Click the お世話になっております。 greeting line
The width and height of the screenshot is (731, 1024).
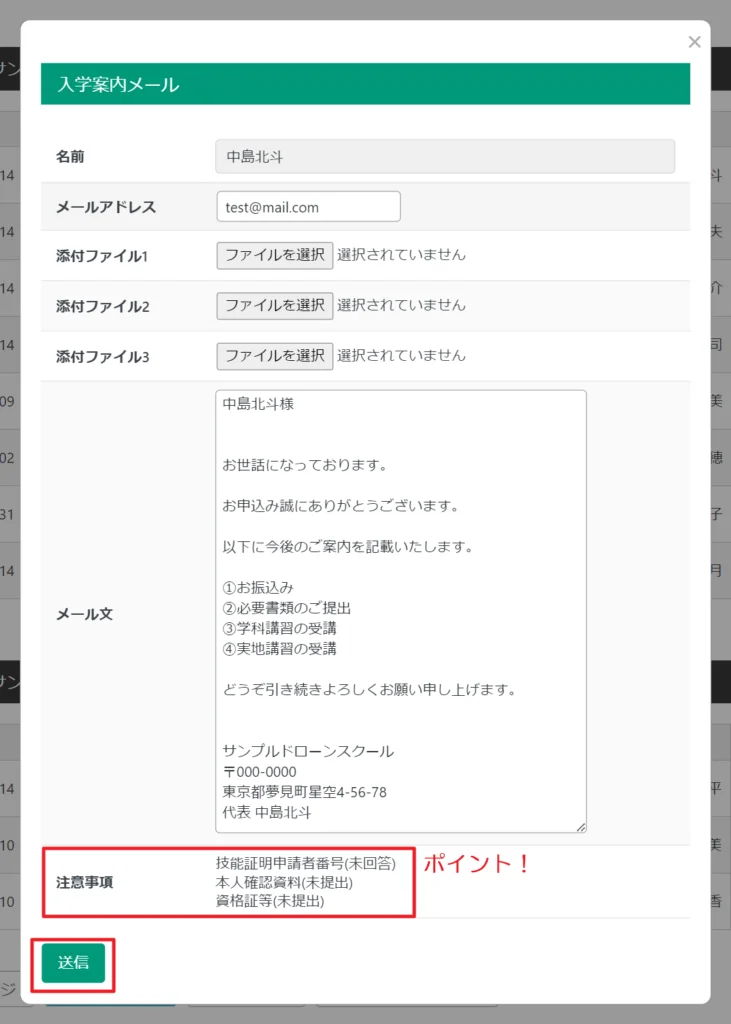304,465
